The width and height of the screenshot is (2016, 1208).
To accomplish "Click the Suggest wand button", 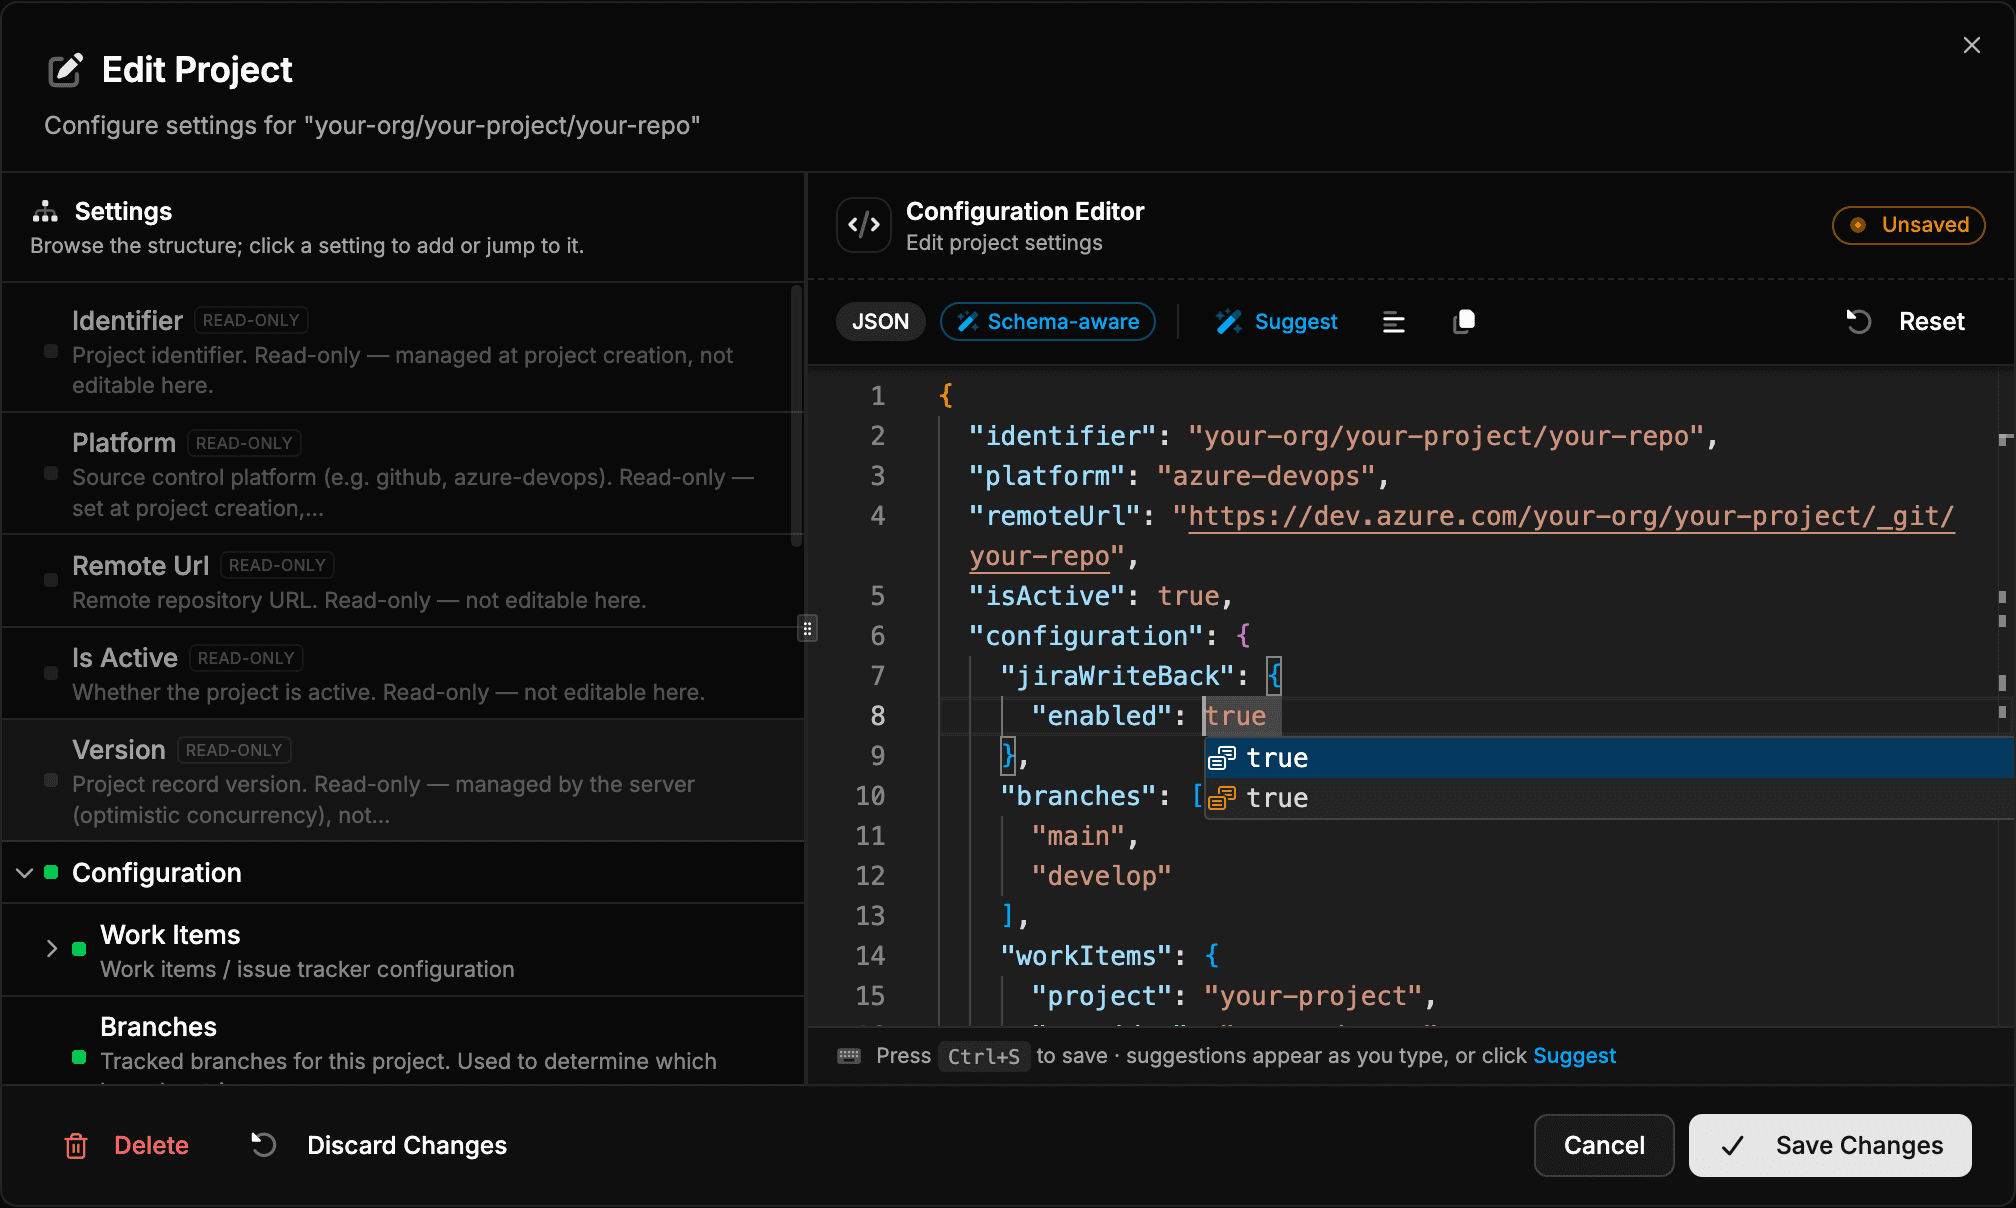I will (x=1277, y=321).
